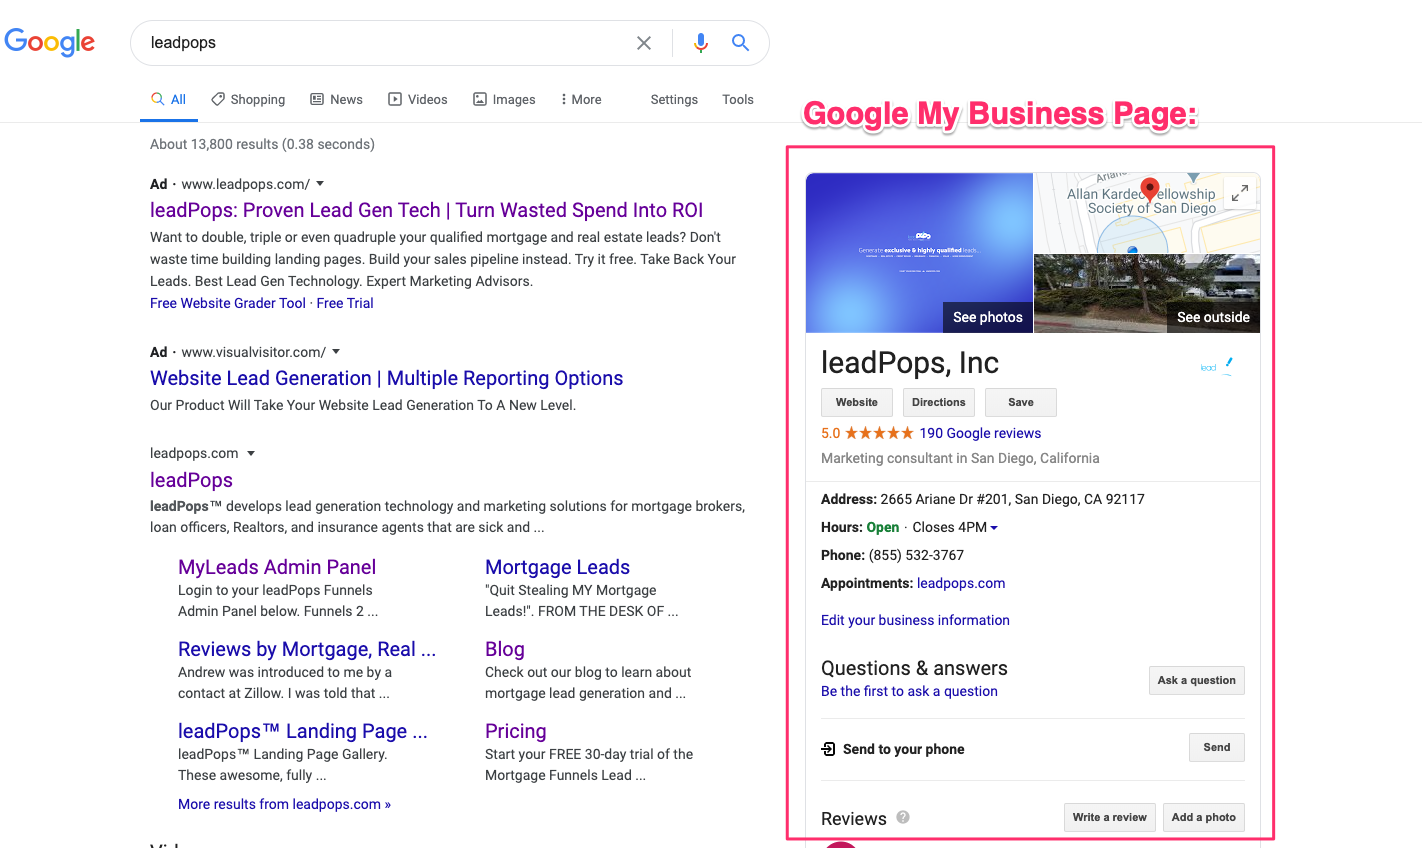Screen dimensions: 1422x848
Task: Click the phone number (855) 532-3767
Action: tap(916, 555)
